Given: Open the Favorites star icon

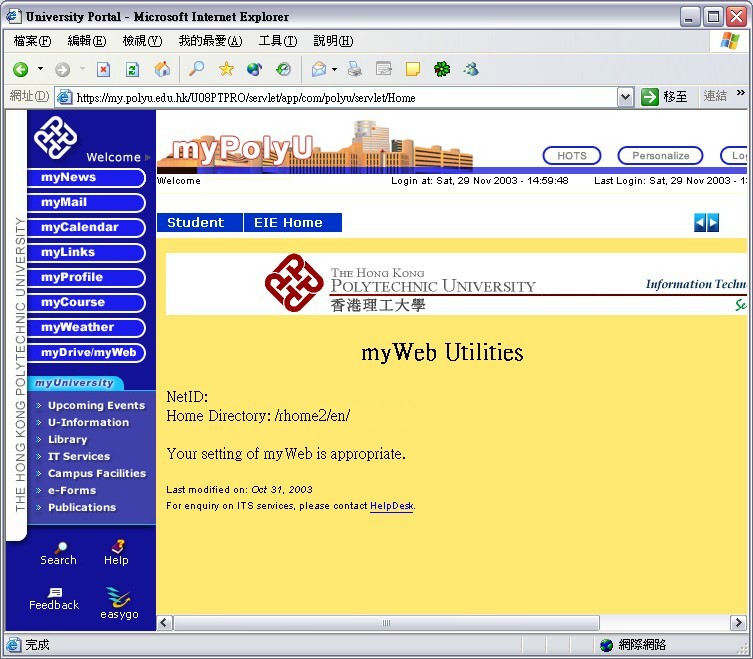Looking at the screenshot, I should pos(226,70).
